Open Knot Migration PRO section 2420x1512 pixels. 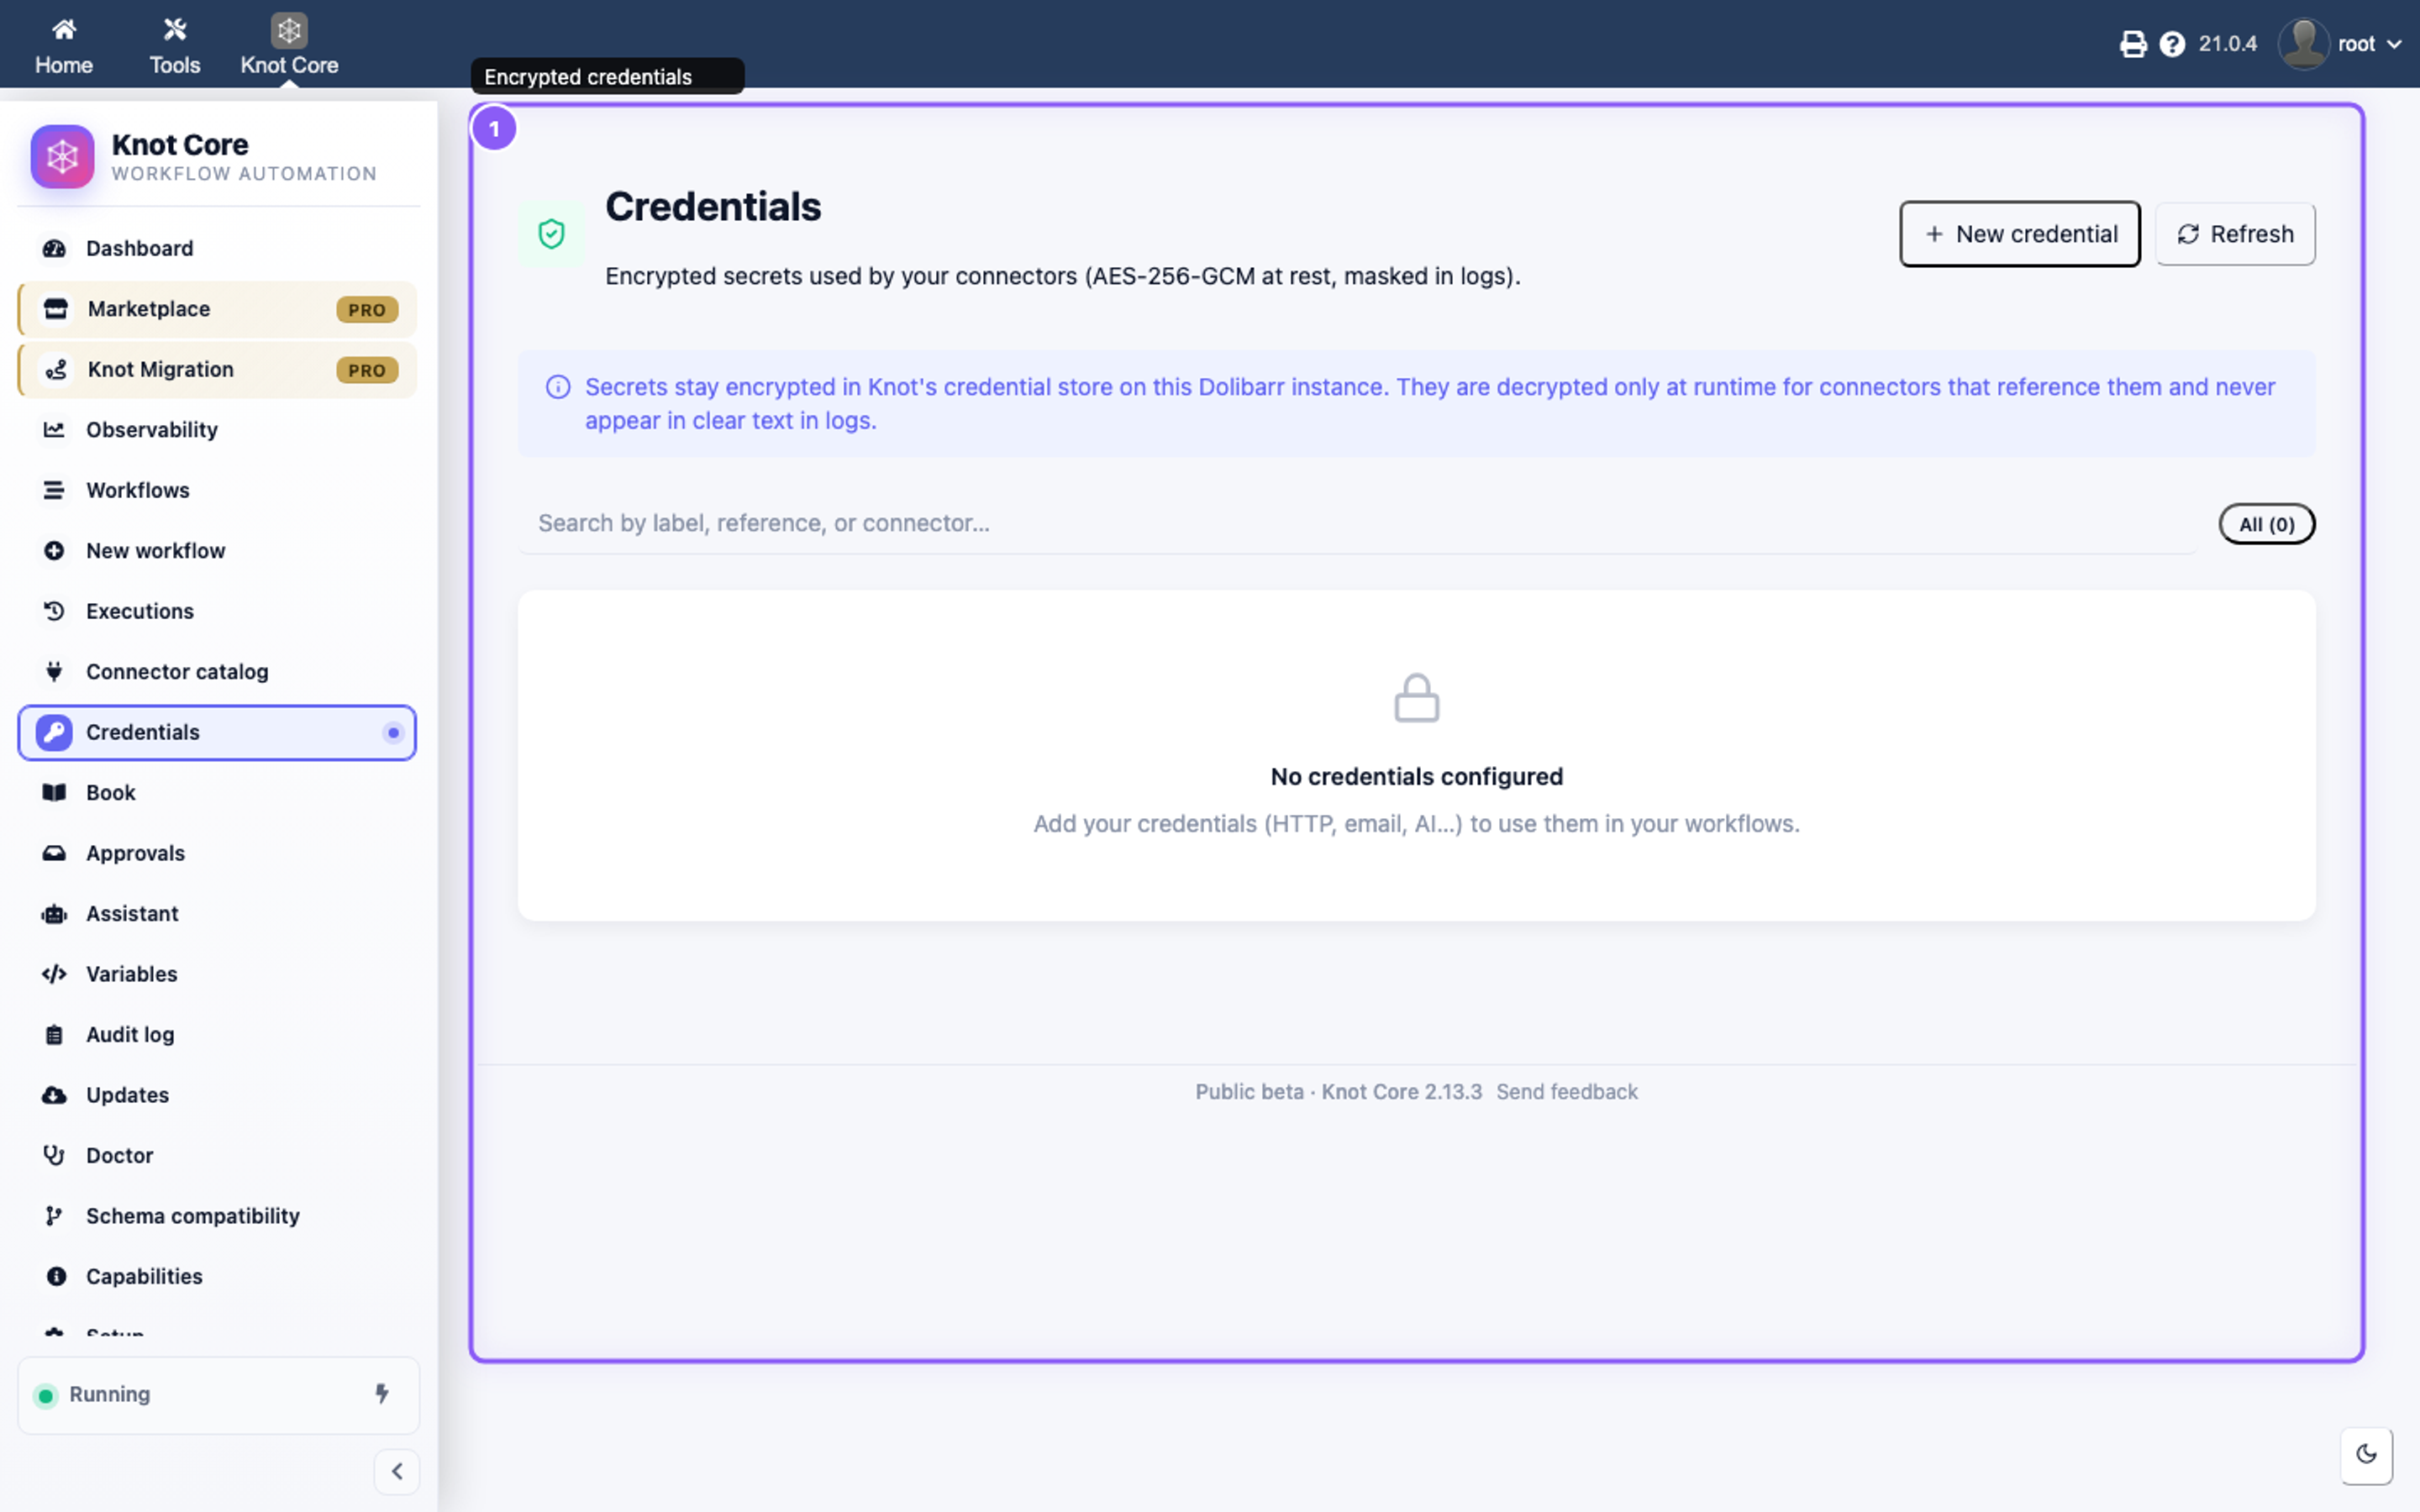click(217, 370)
